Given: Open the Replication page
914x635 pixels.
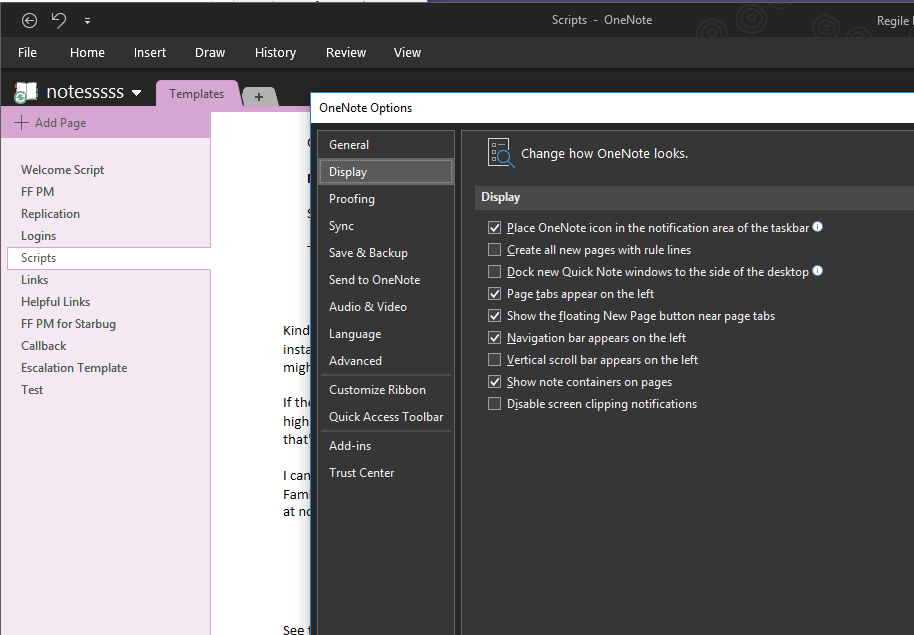Looking at the screenshot, I should click(x=109, y=214).
